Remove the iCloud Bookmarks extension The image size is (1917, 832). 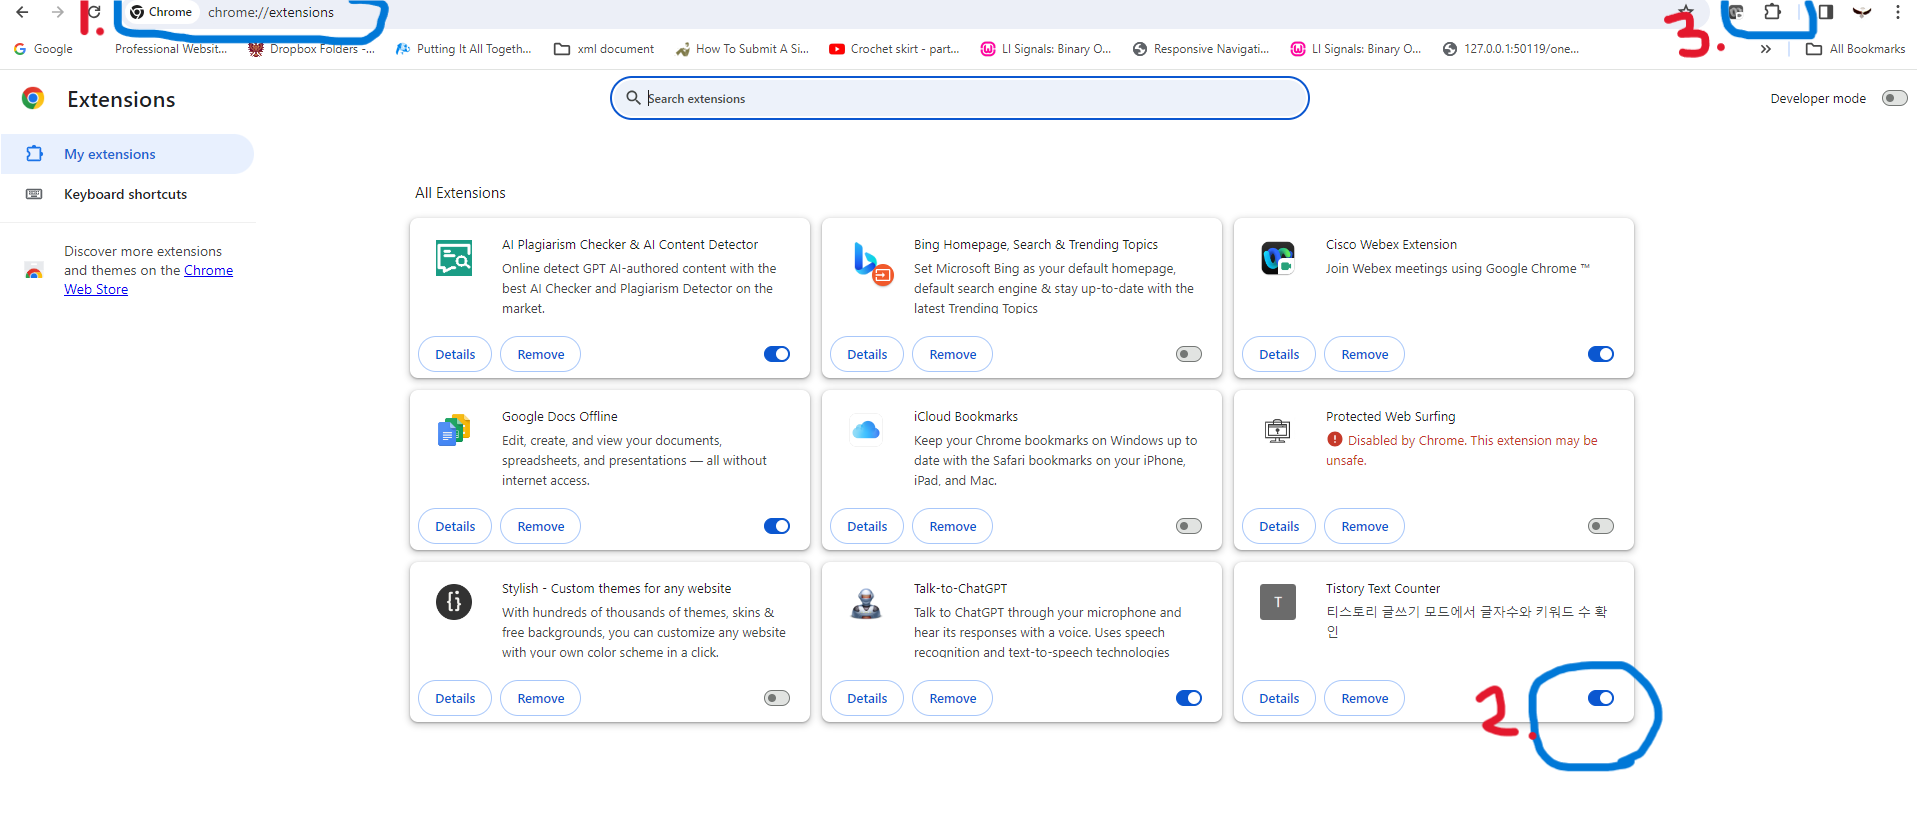pos(953,526)
